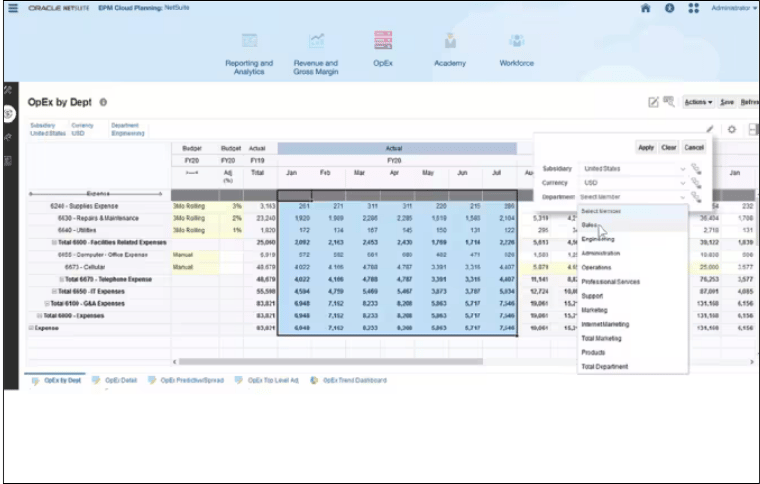This screenshot has height=484, width=760.
Task: Choose Products in department list
Action: 633,352
